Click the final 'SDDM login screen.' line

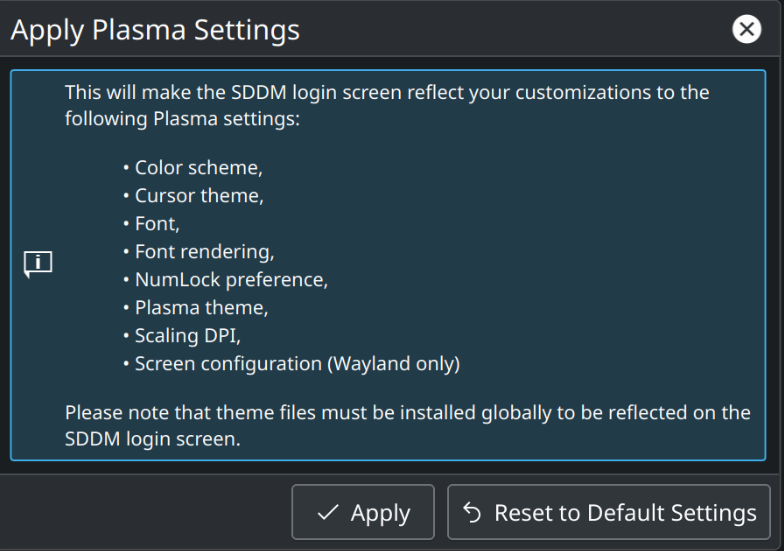pyautogui.click(x=152, y=439)
